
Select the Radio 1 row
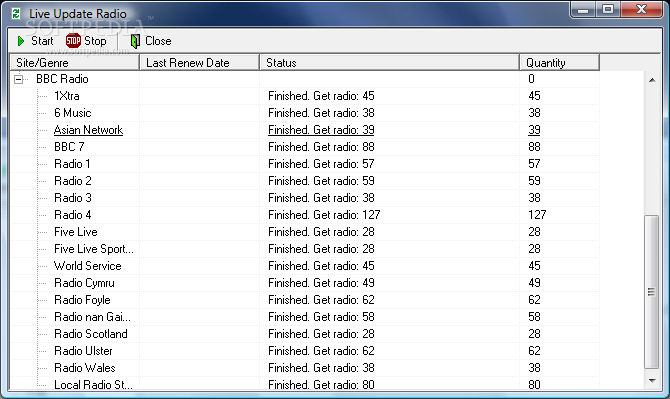(305, 164)
